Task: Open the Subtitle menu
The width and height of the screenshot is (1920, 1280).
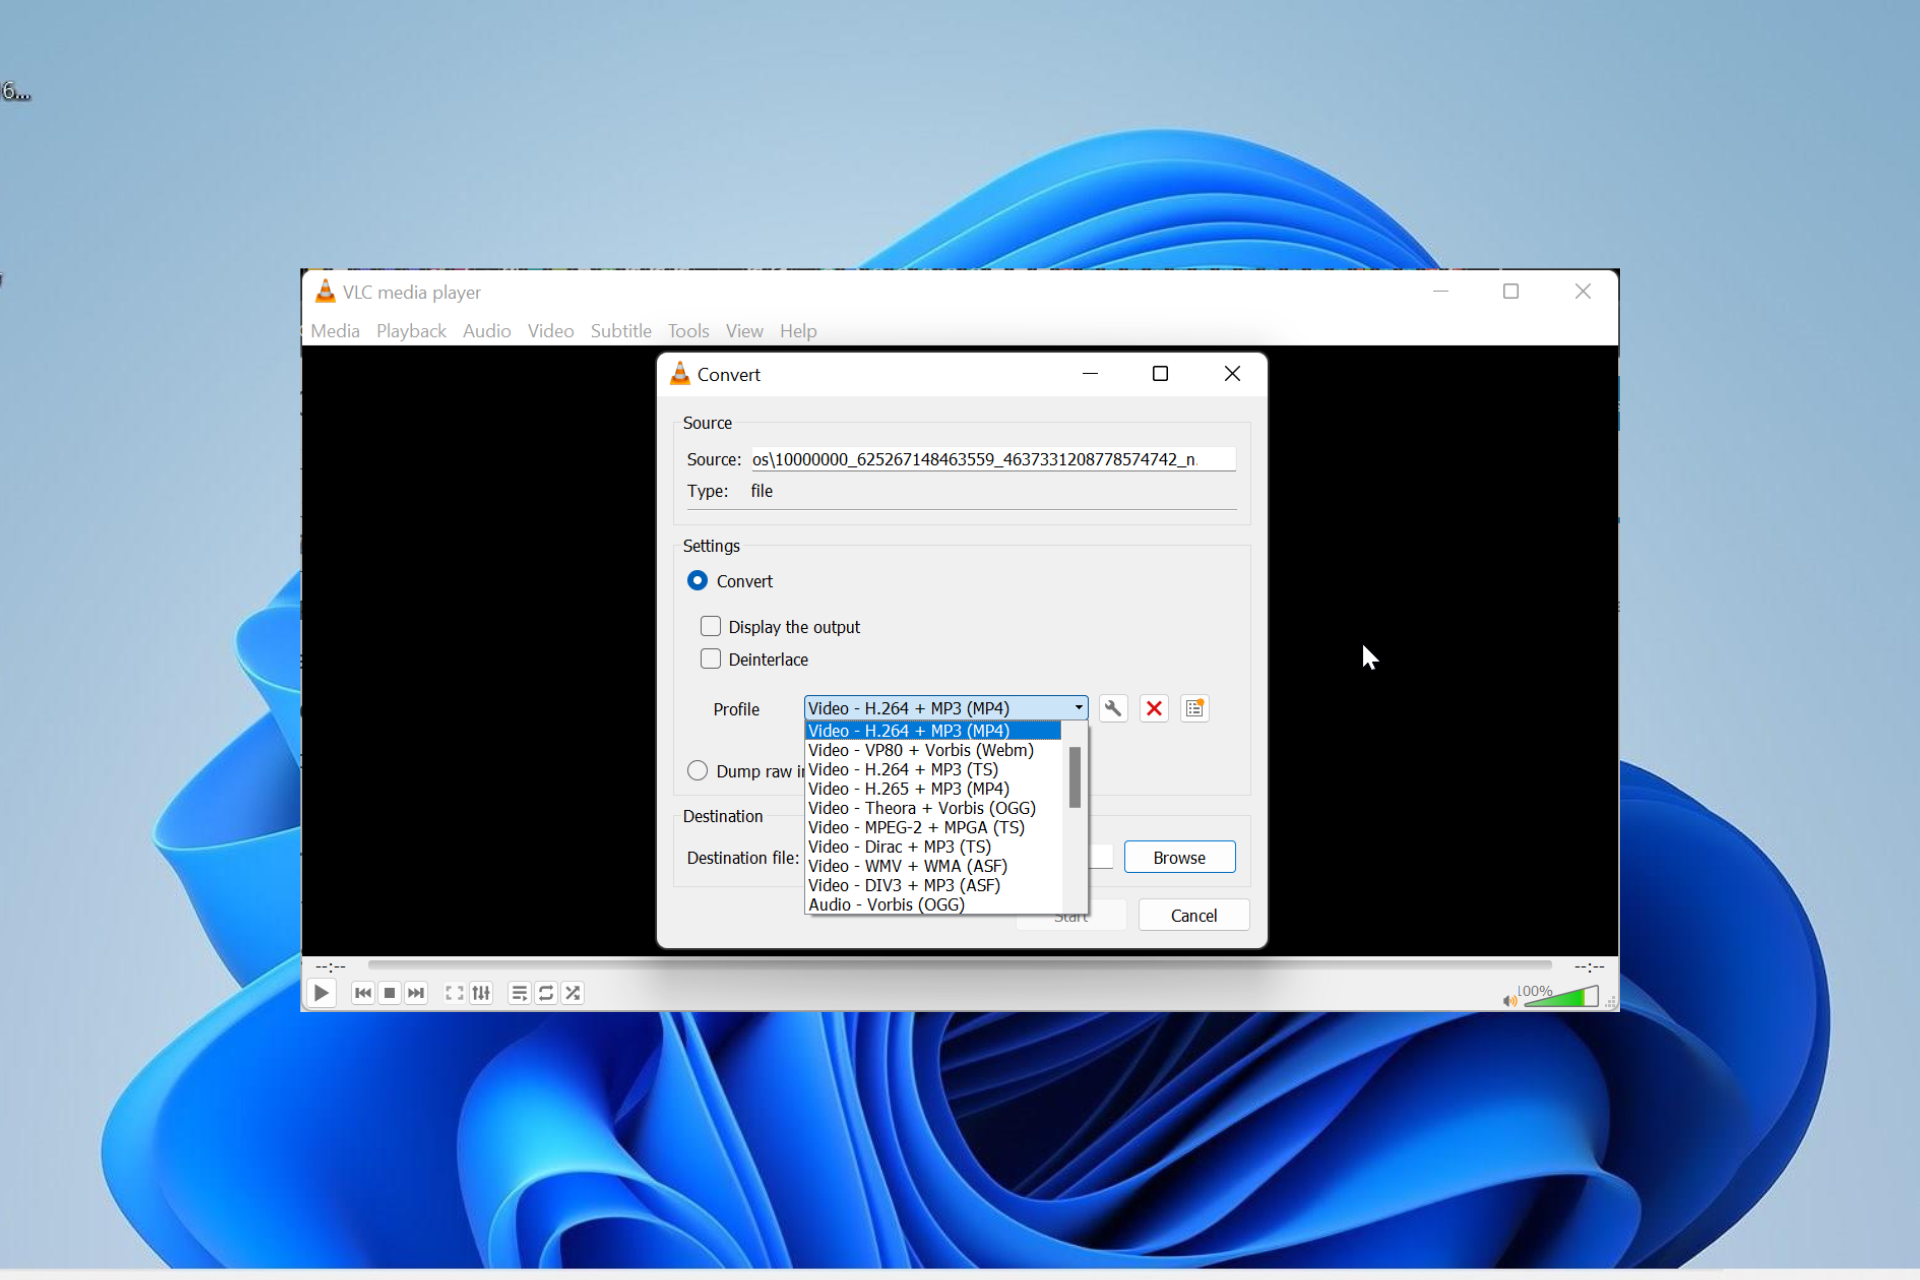Action: pos(621,331)
